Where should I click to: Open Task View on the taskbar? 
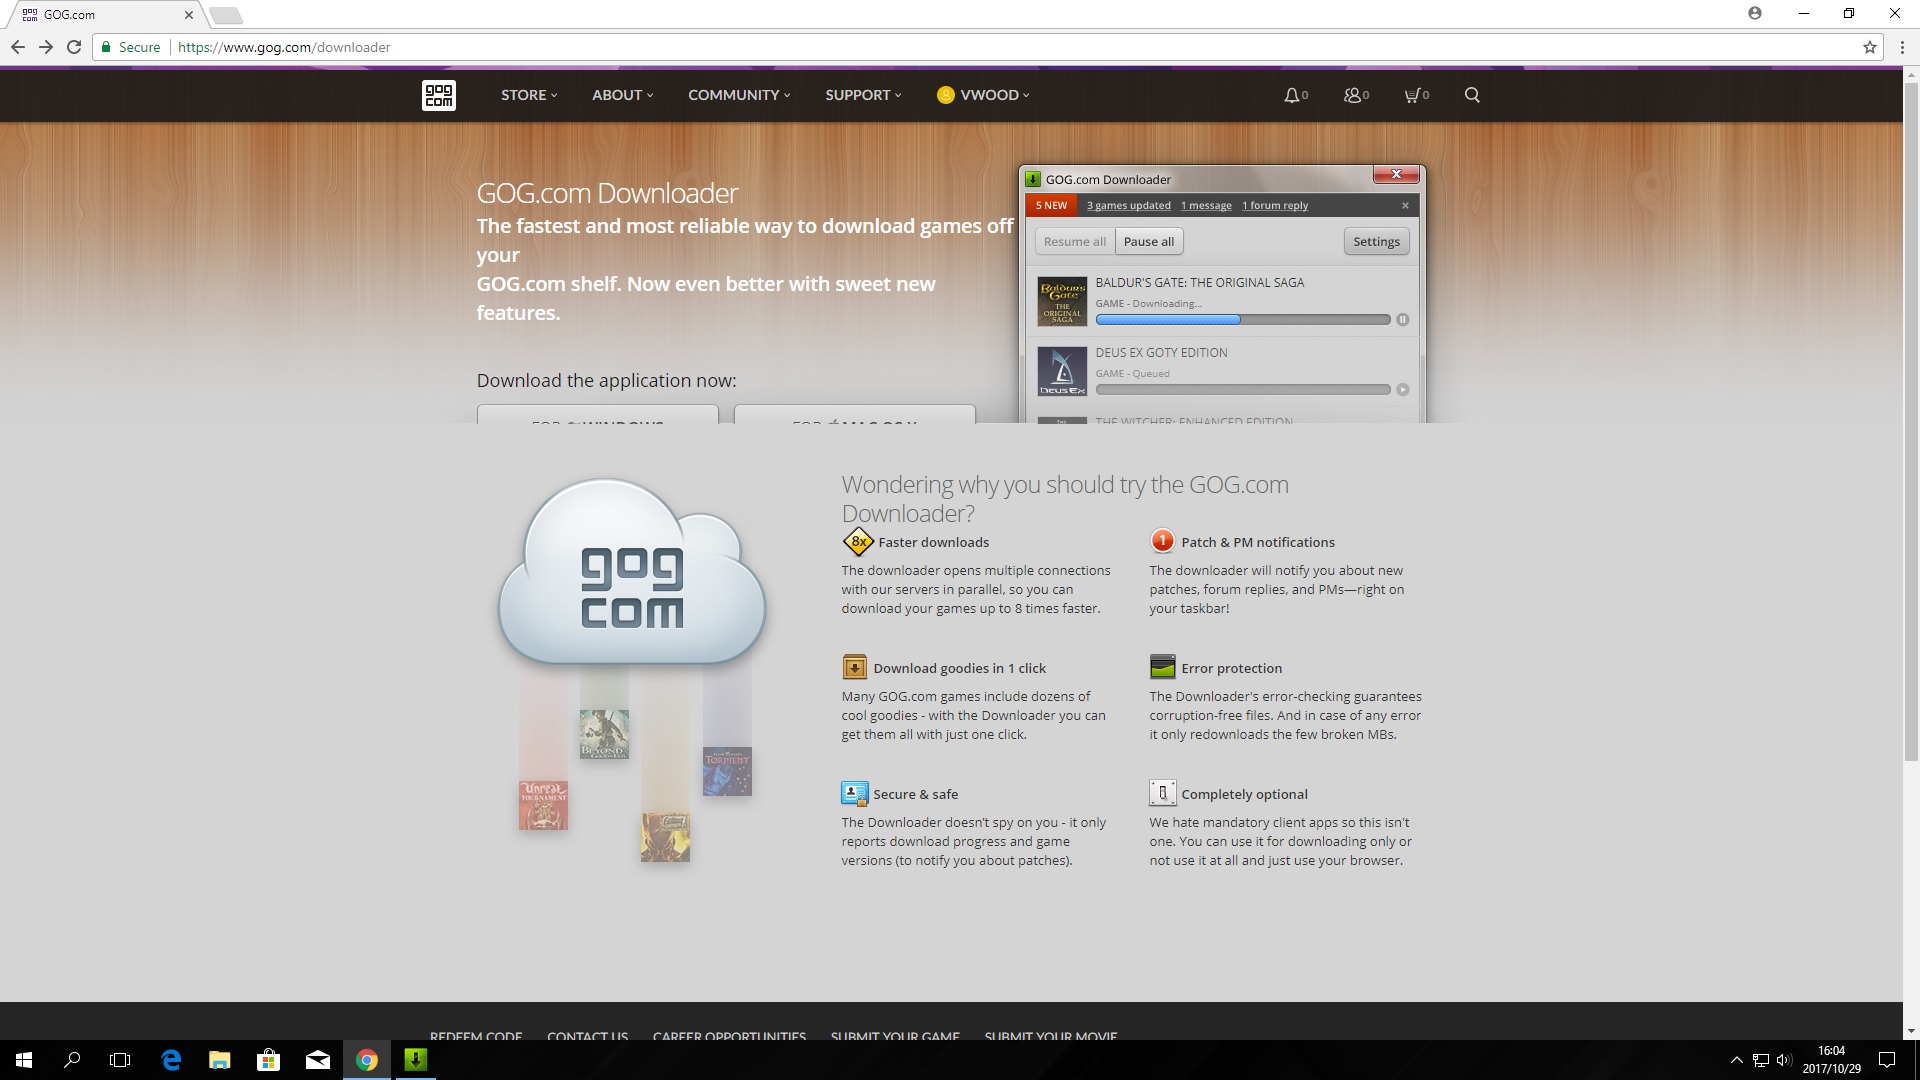(120, 1060)
